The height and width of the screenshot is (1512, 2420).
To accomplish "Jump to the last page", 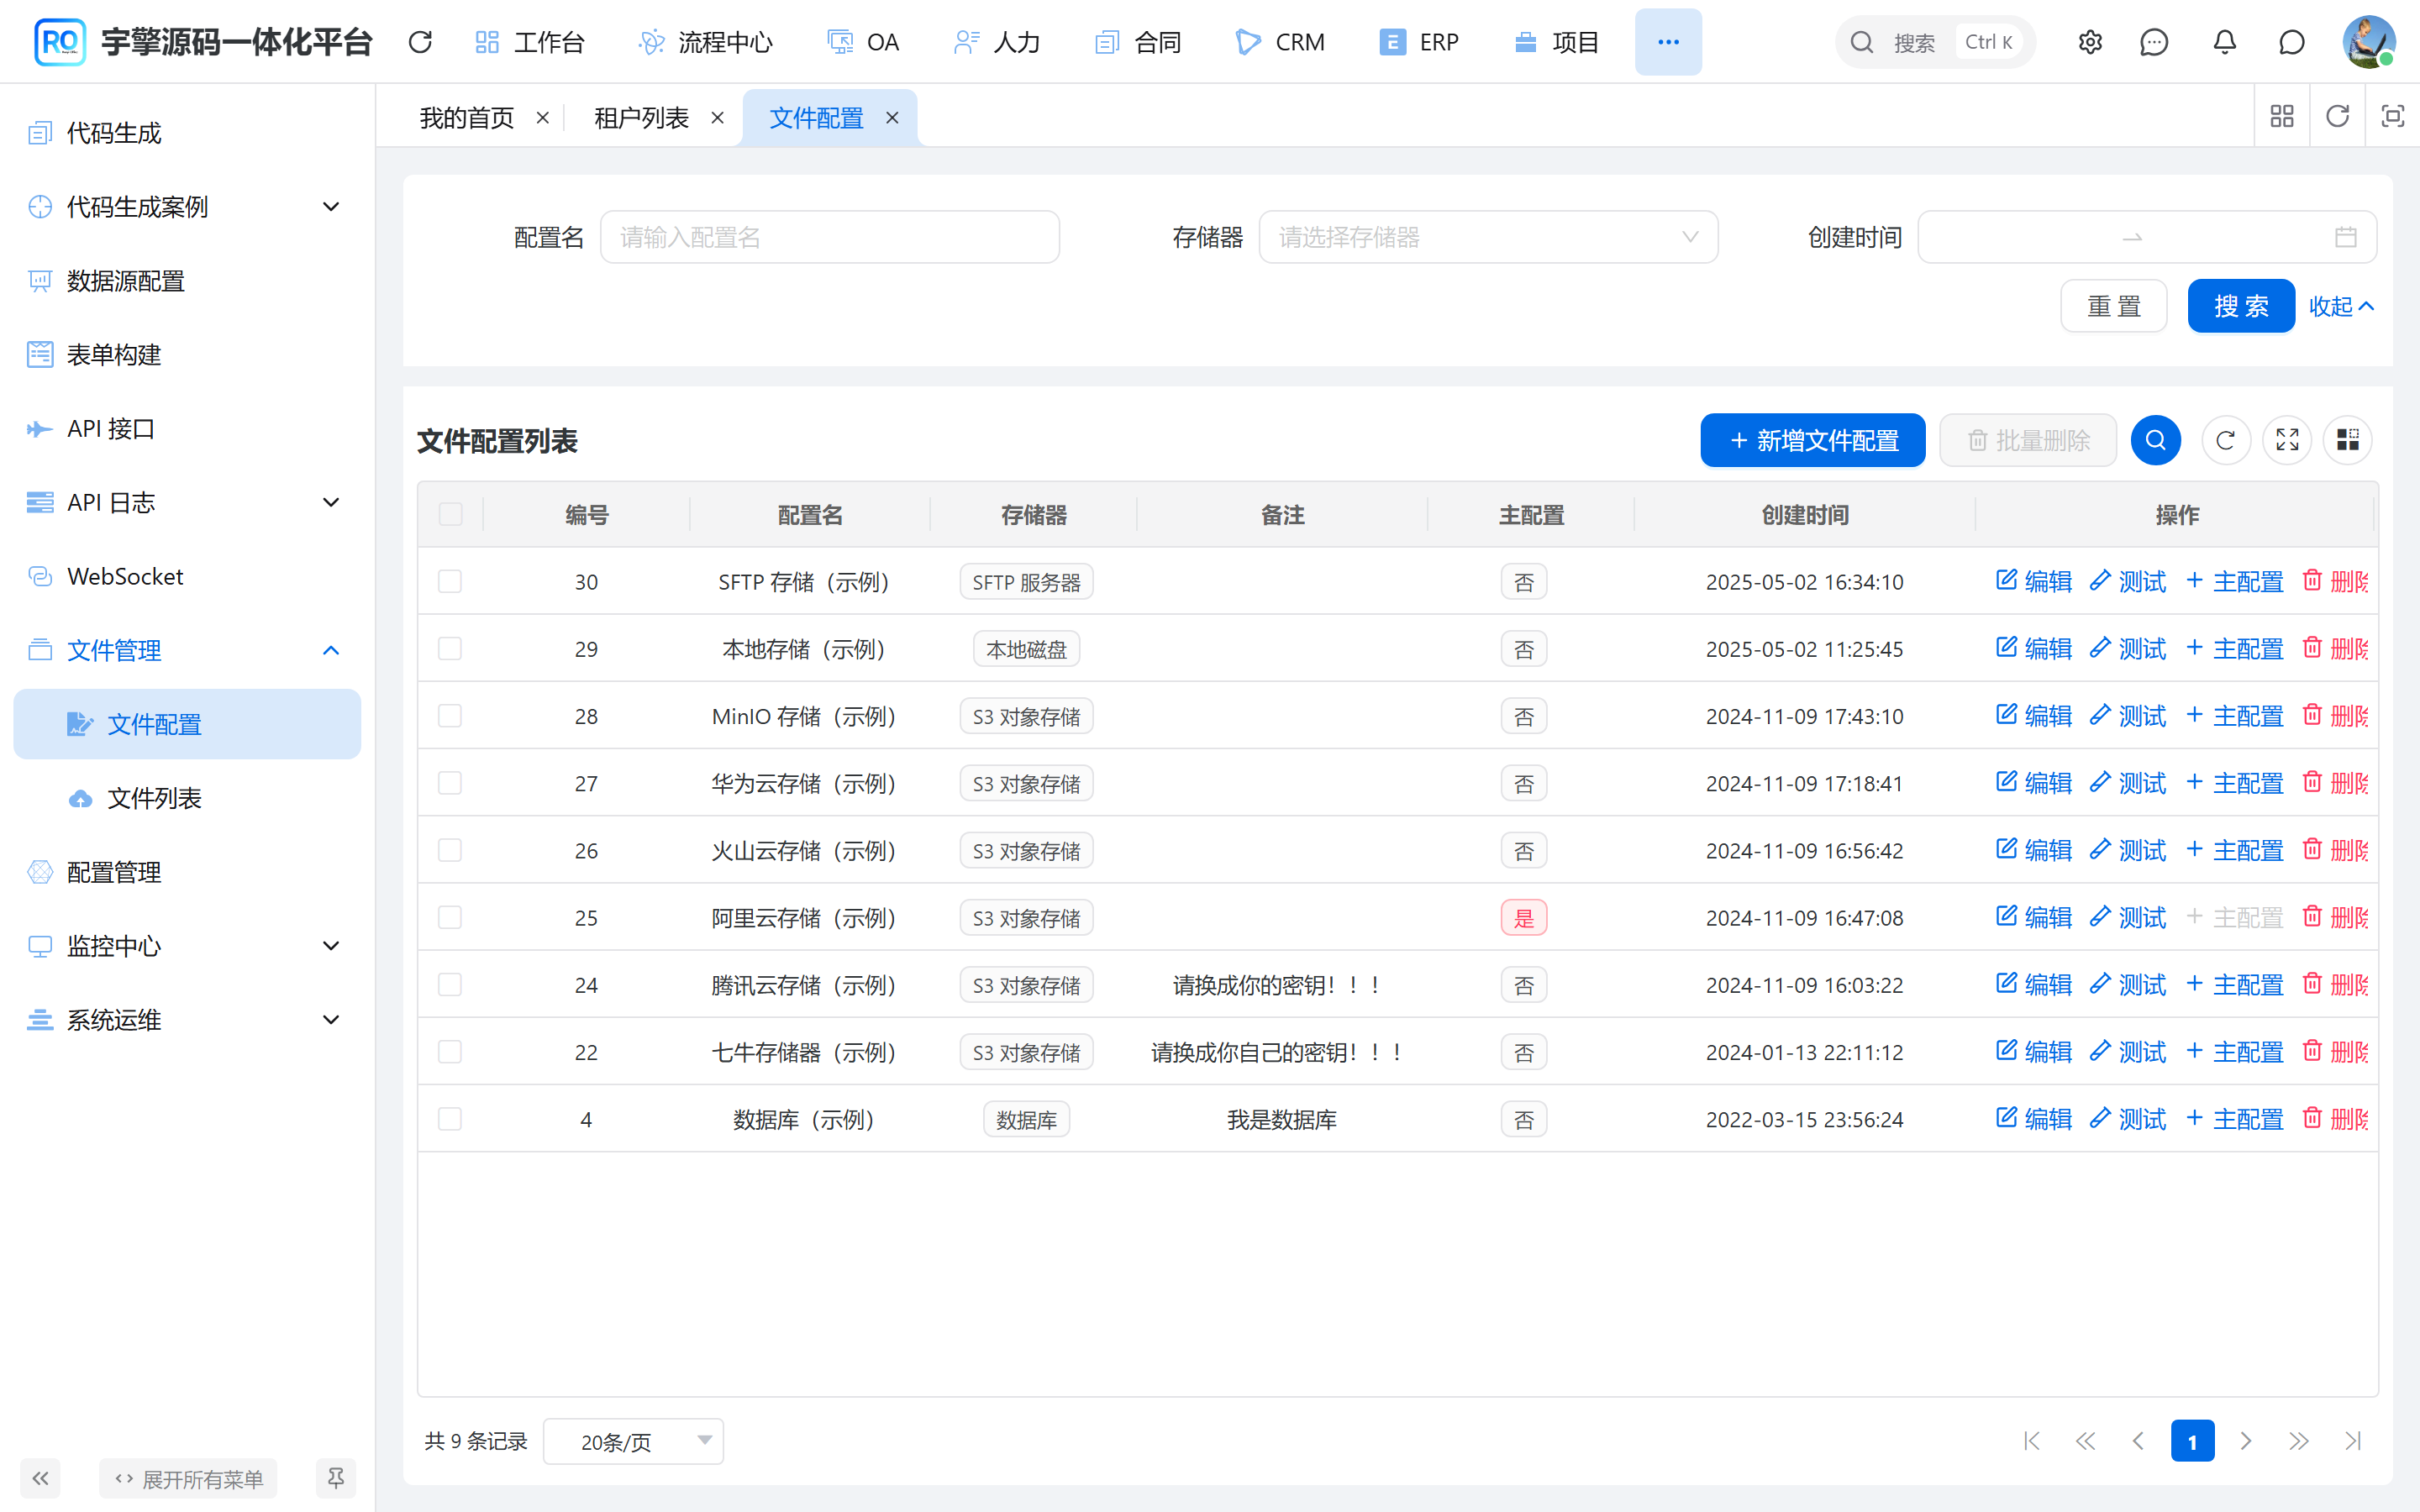I will 2353,1441.
